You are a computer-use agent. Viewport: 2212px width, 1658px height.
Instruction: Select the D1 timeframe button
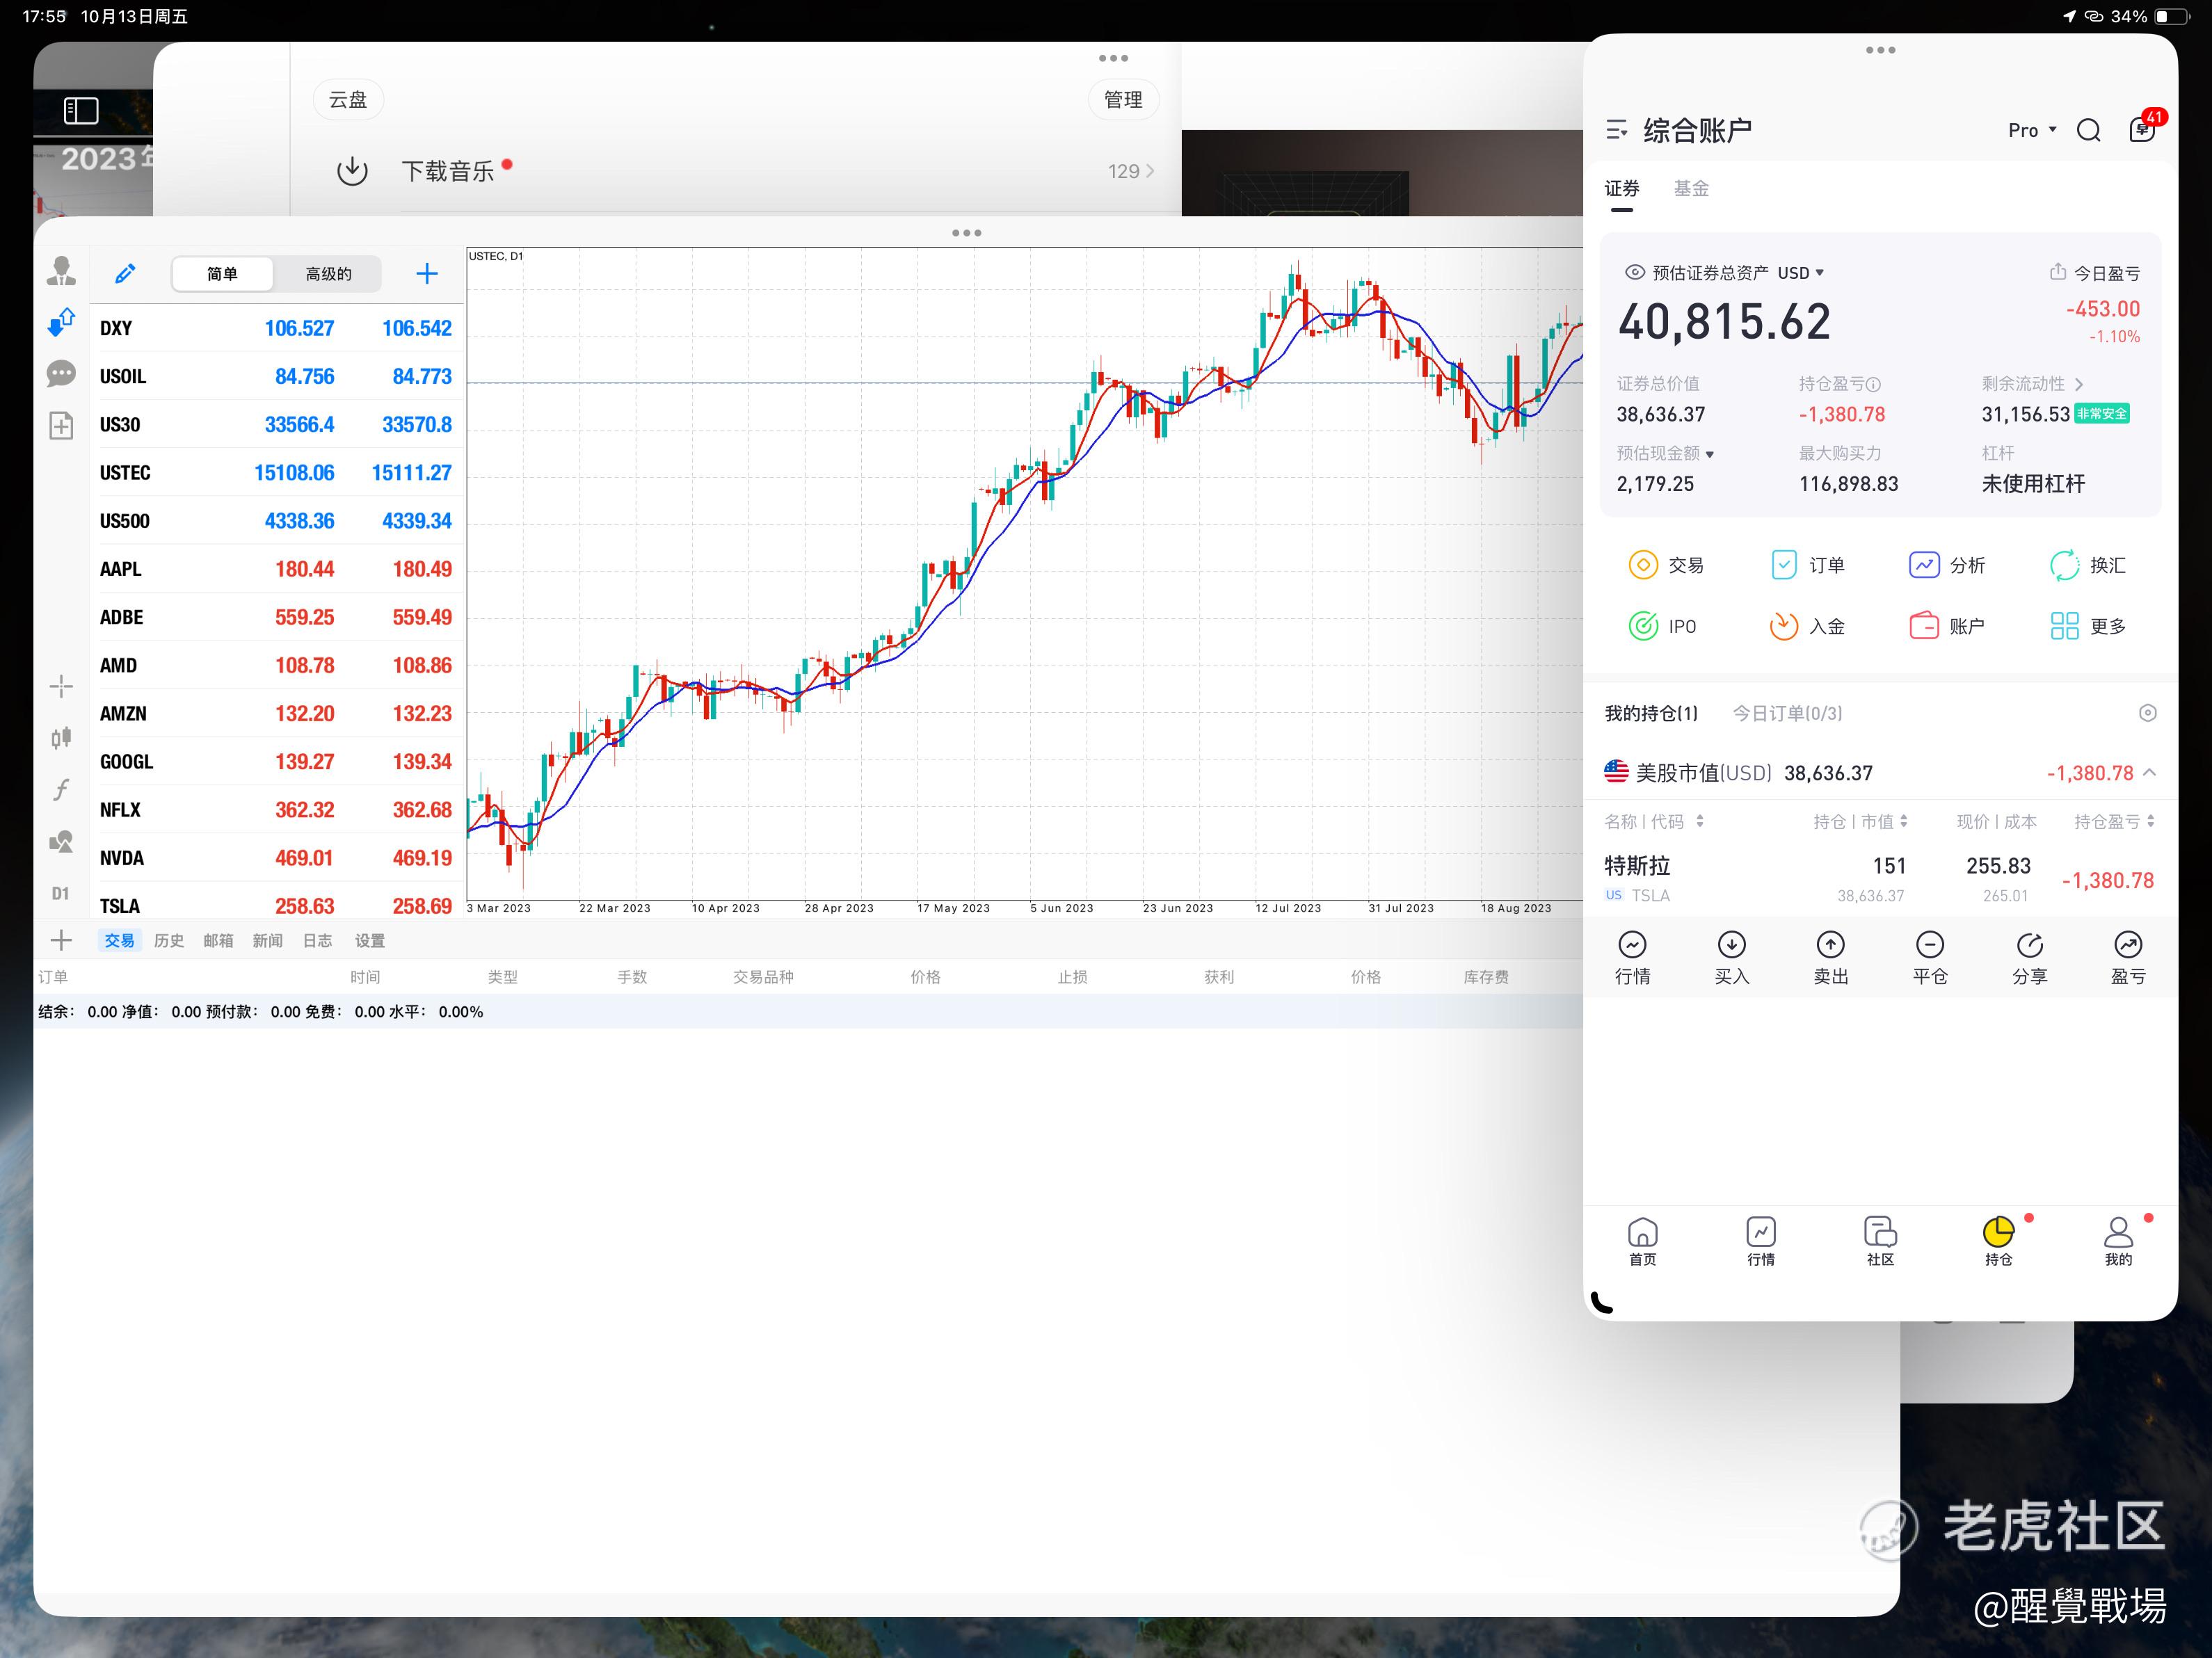coord(61,893)
